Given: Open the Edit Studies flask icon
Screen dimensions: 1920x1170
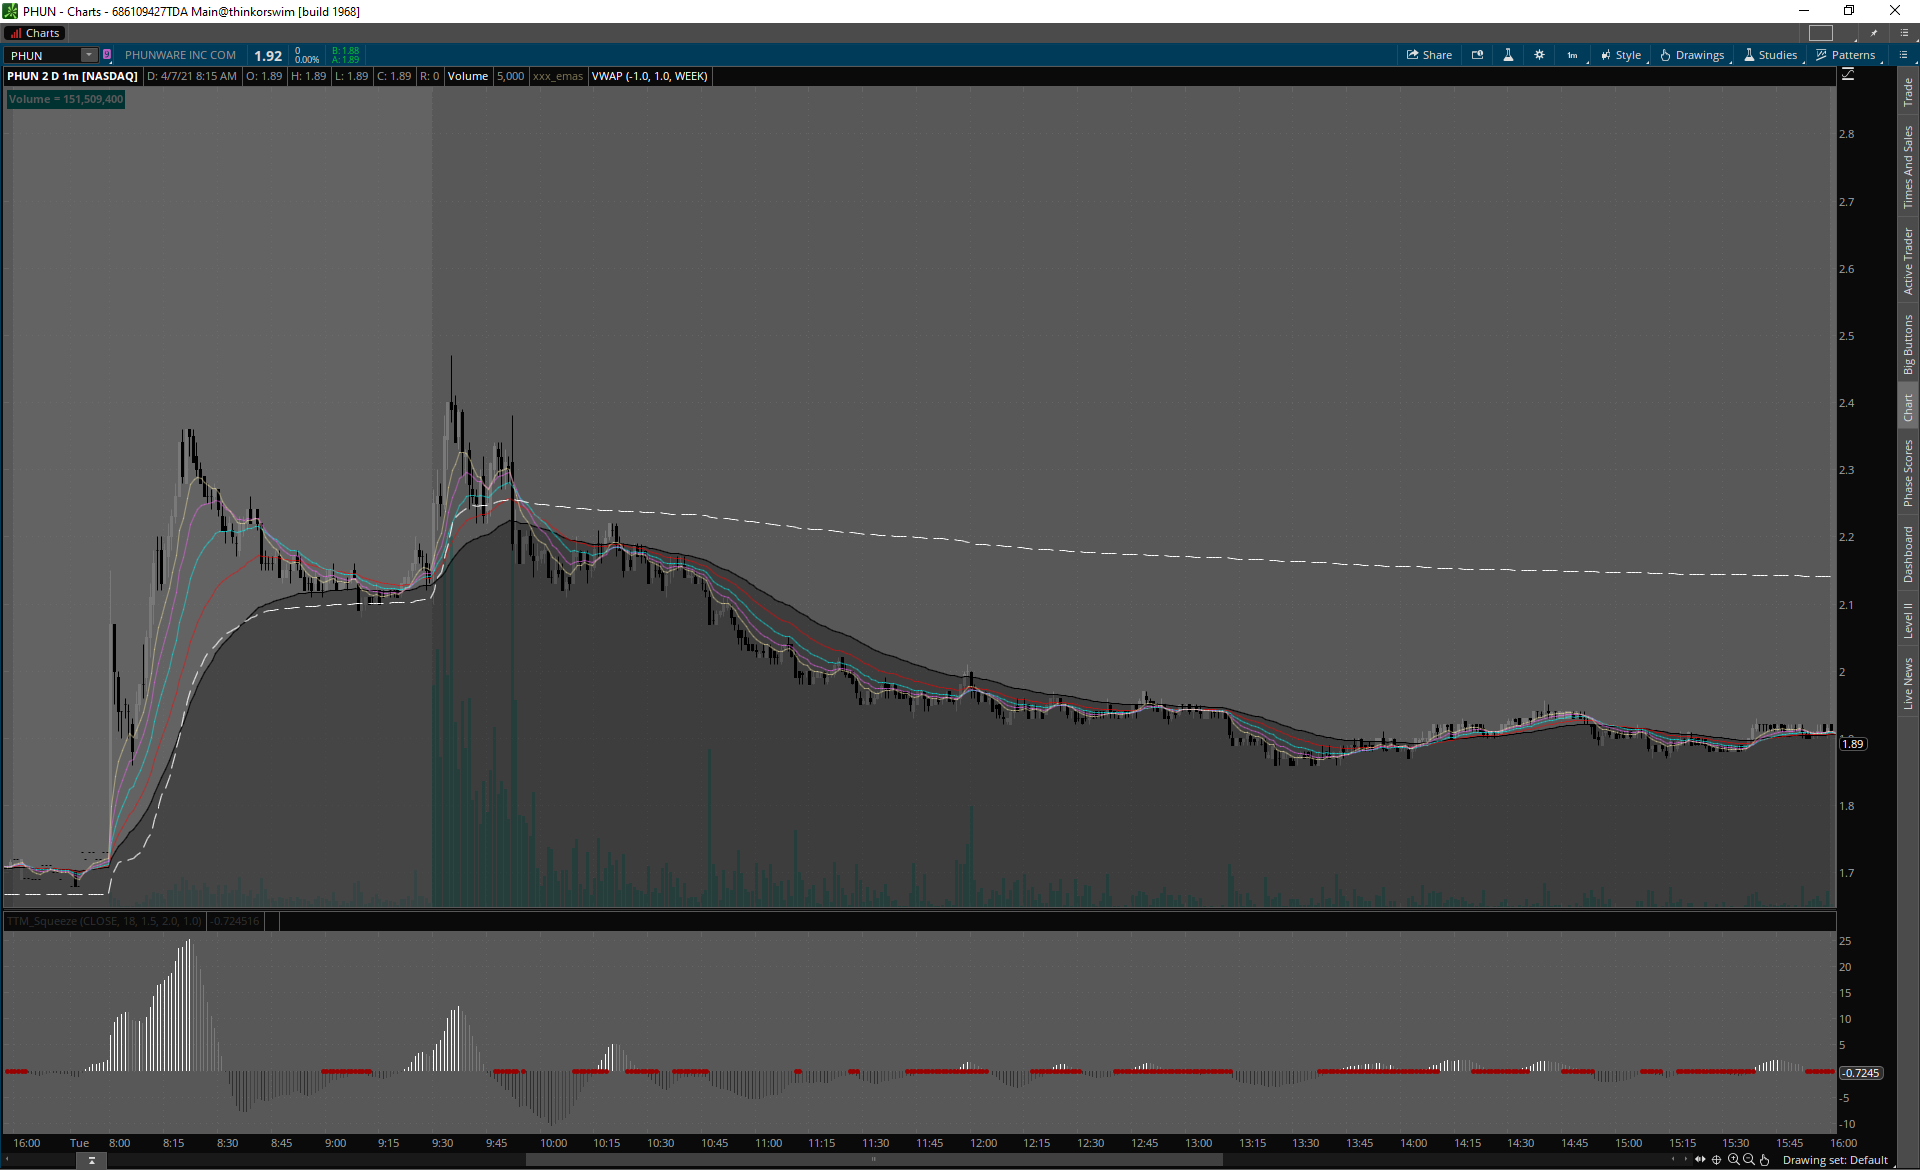Looking at the screenshot, I should pos(1508,55).
